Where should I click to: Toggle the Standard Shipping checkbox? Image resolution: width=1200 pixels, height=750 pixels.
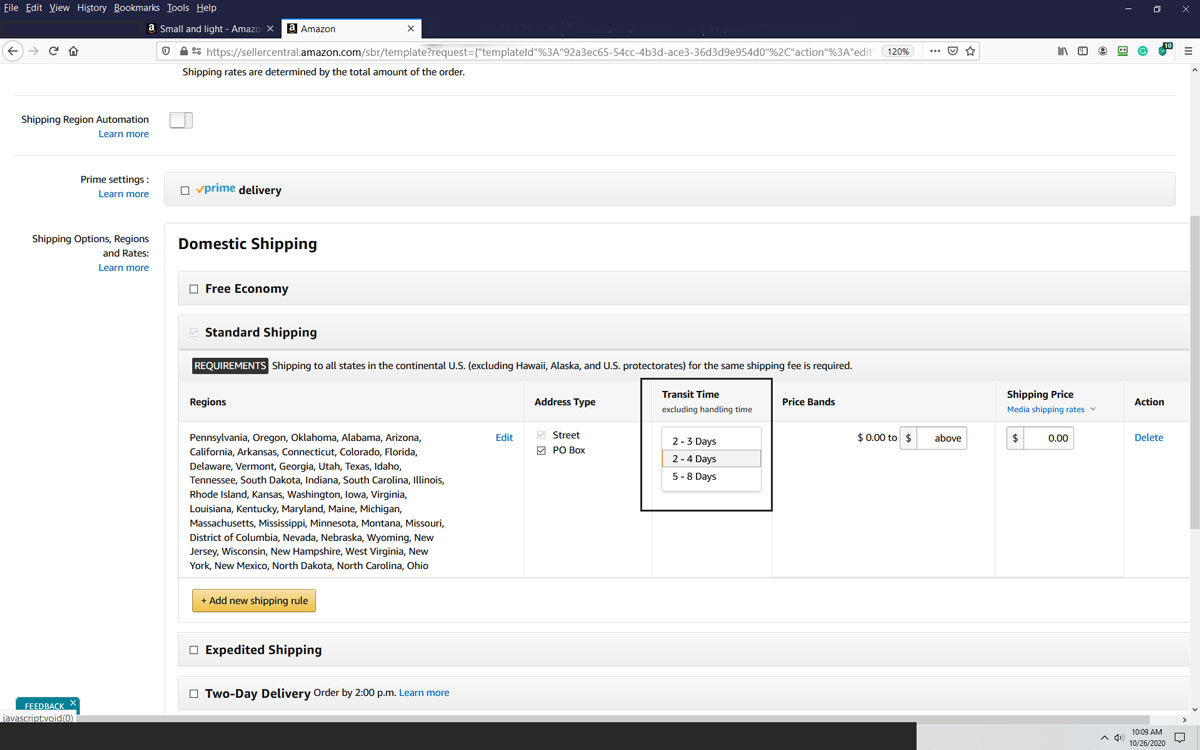pos(194,332)
